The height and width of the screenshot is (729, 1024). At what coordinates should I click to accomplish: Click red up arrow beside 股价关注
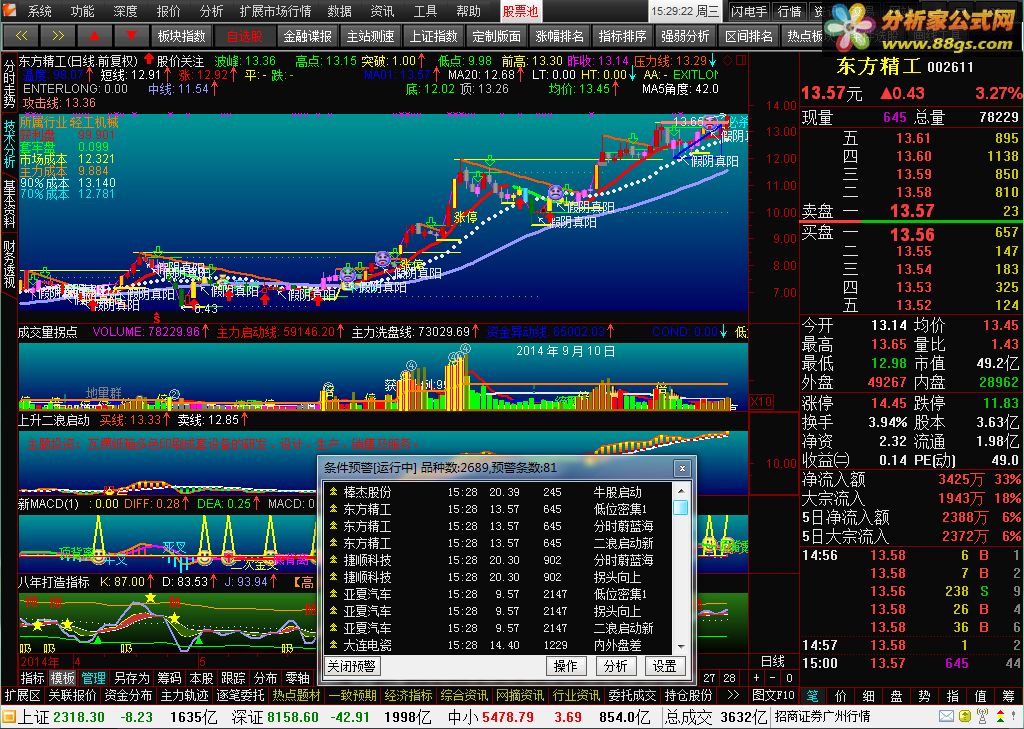point(149,59)
